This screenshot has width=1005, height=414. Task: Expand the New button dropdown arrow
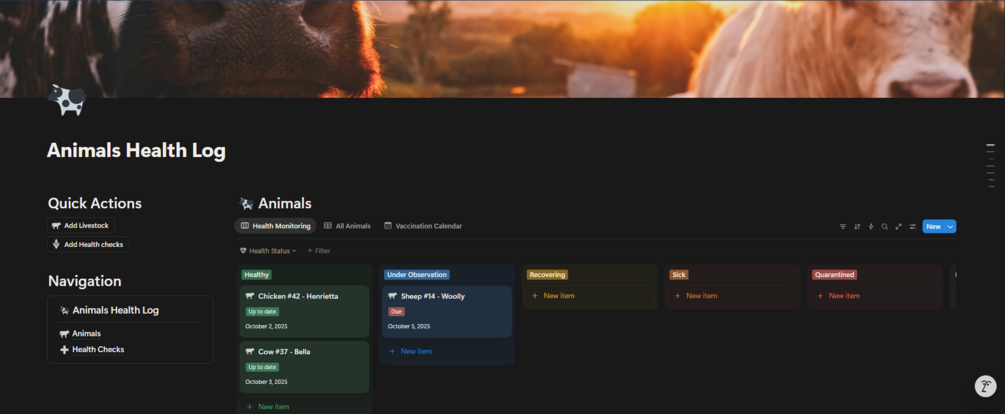951,226
